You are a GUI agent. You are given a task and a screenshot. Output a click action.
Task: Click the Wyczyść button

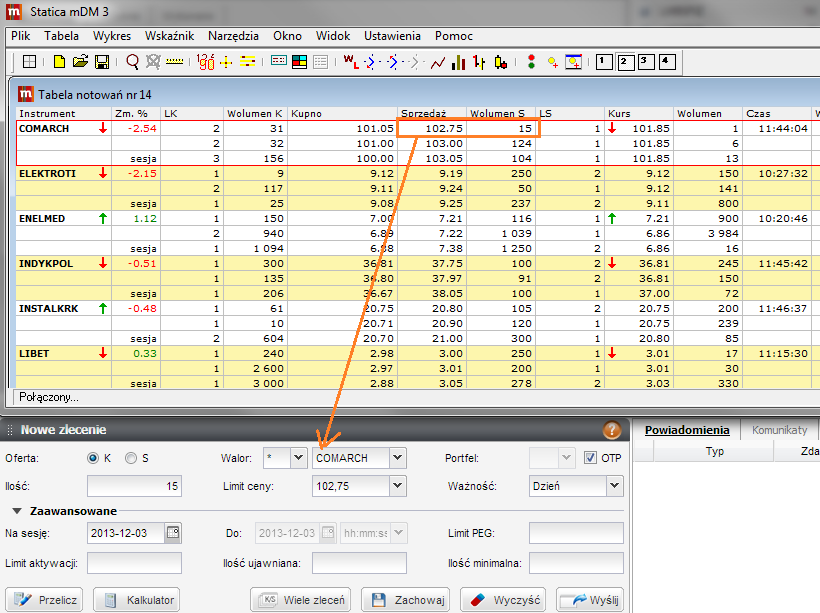coord(503,600)
